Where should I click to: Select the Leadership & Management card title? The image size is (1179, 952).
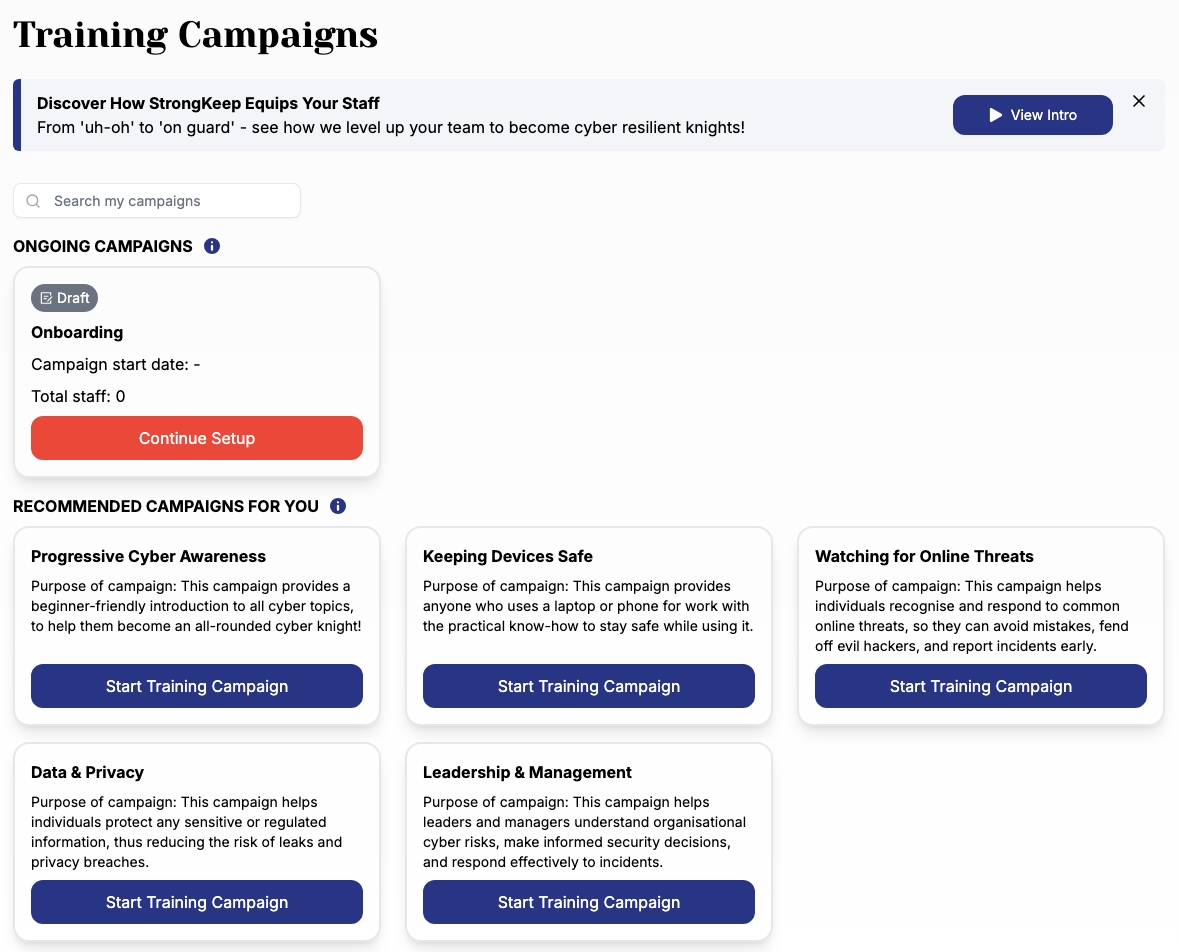click(x=527, y=772)
